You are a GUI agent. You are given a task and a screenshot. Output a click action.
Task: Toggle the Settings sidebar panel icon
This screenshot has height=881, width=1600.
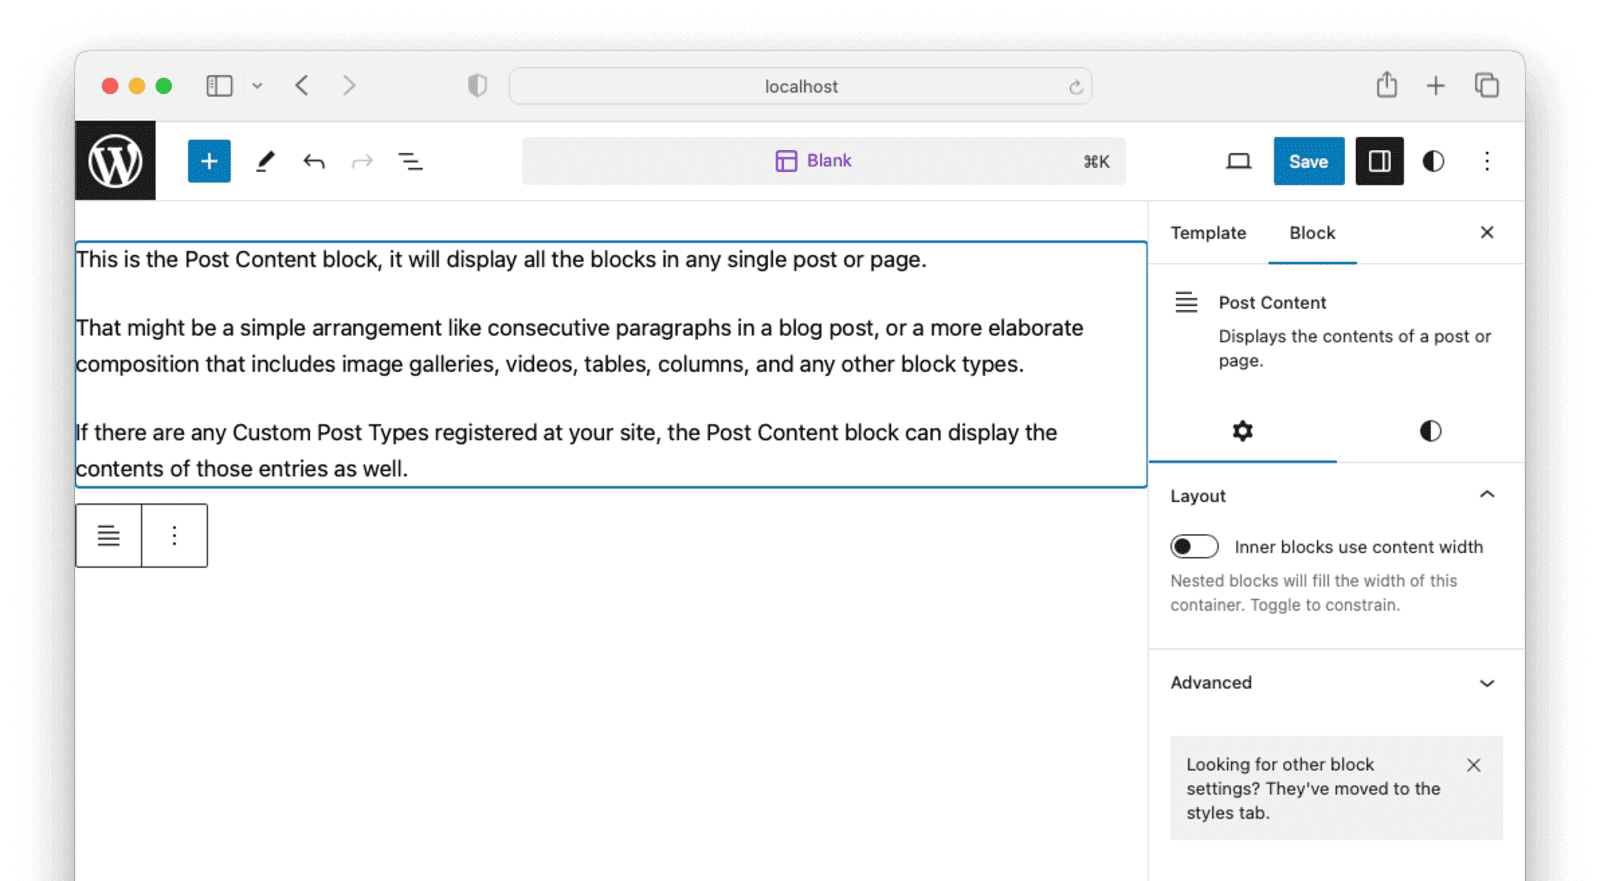pyautogui.click(x=1380, y=161)
